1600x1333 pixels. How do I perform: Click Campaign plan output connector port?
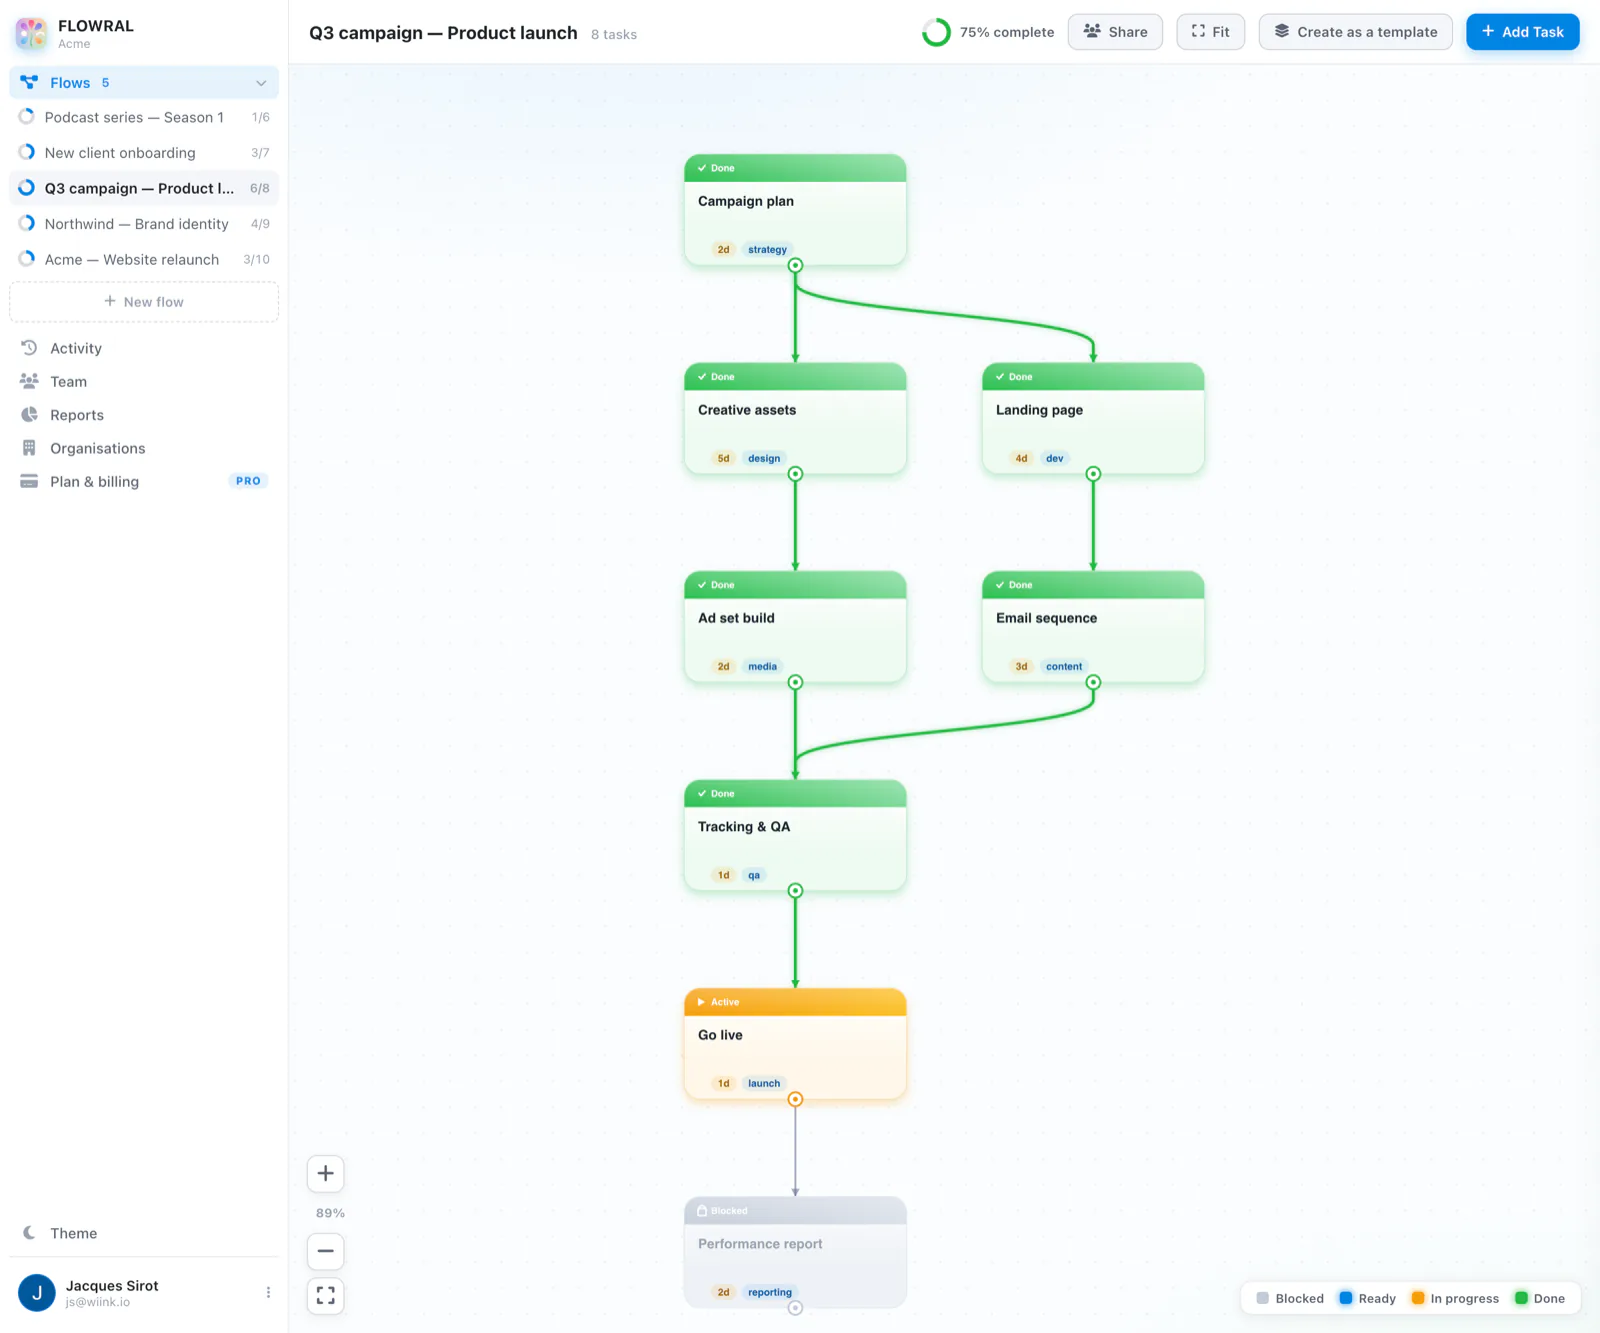[795, 266]
